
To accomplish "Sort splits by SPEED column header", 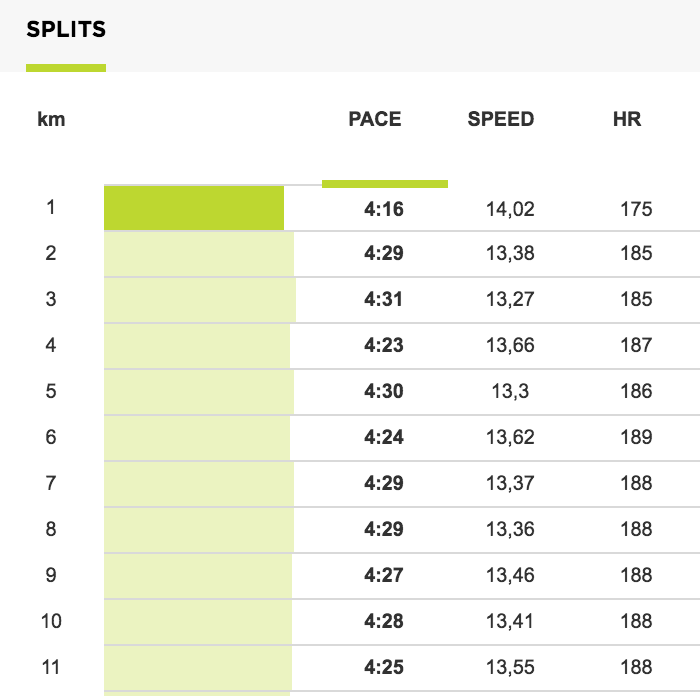I will click(x=500, y=119).
